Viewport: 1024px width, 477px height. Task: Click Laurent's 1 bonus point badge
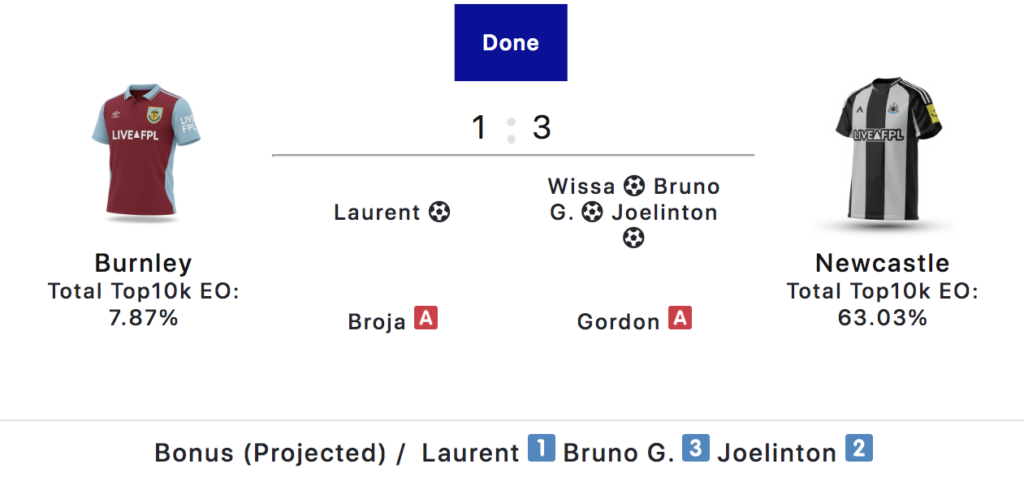541,450
